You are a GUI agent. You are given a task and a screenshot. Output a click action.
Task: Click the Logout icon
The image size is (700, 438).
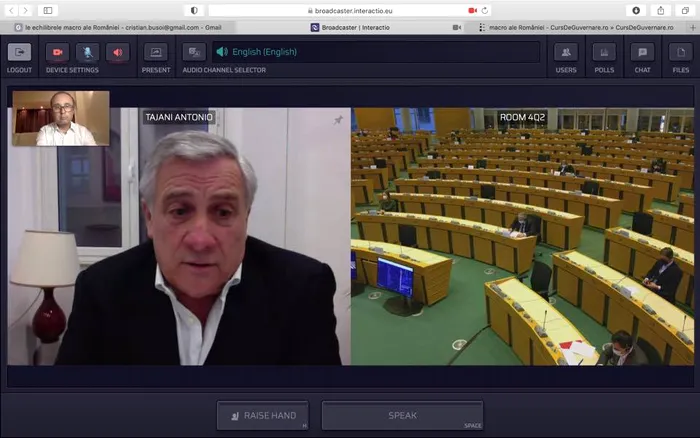point(19,52)
